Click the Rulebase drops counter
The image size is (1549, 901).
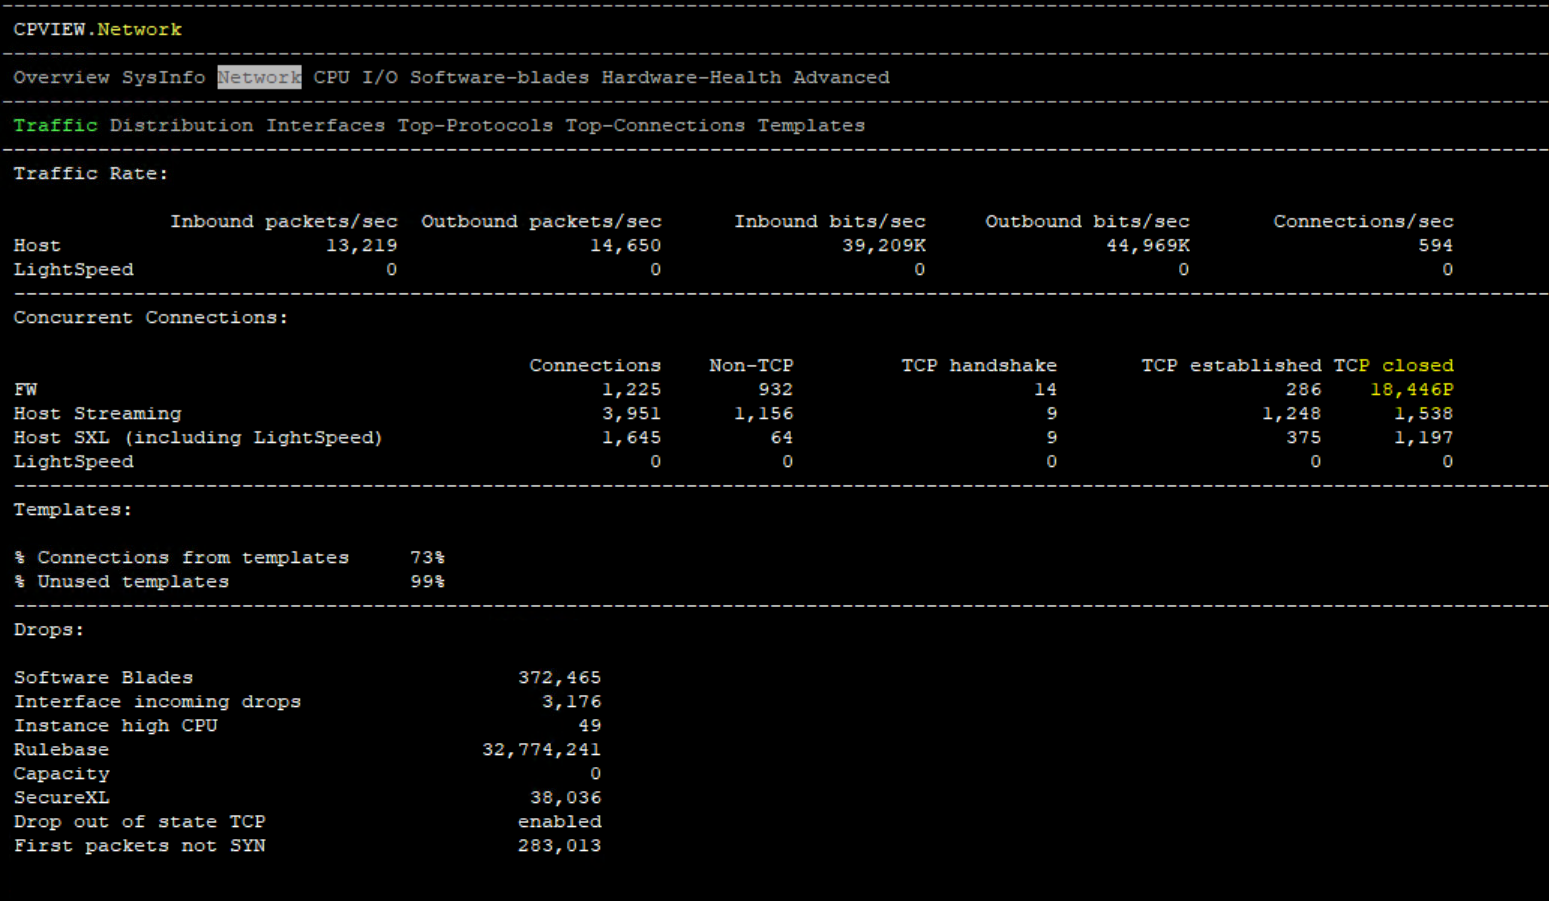tap(61, 749)
